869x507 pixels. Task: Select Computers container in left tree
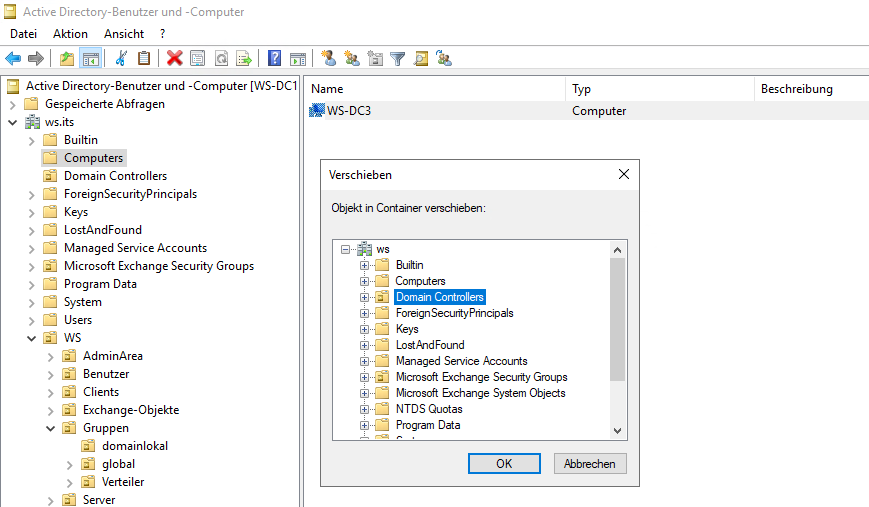(x=93, y=158)
